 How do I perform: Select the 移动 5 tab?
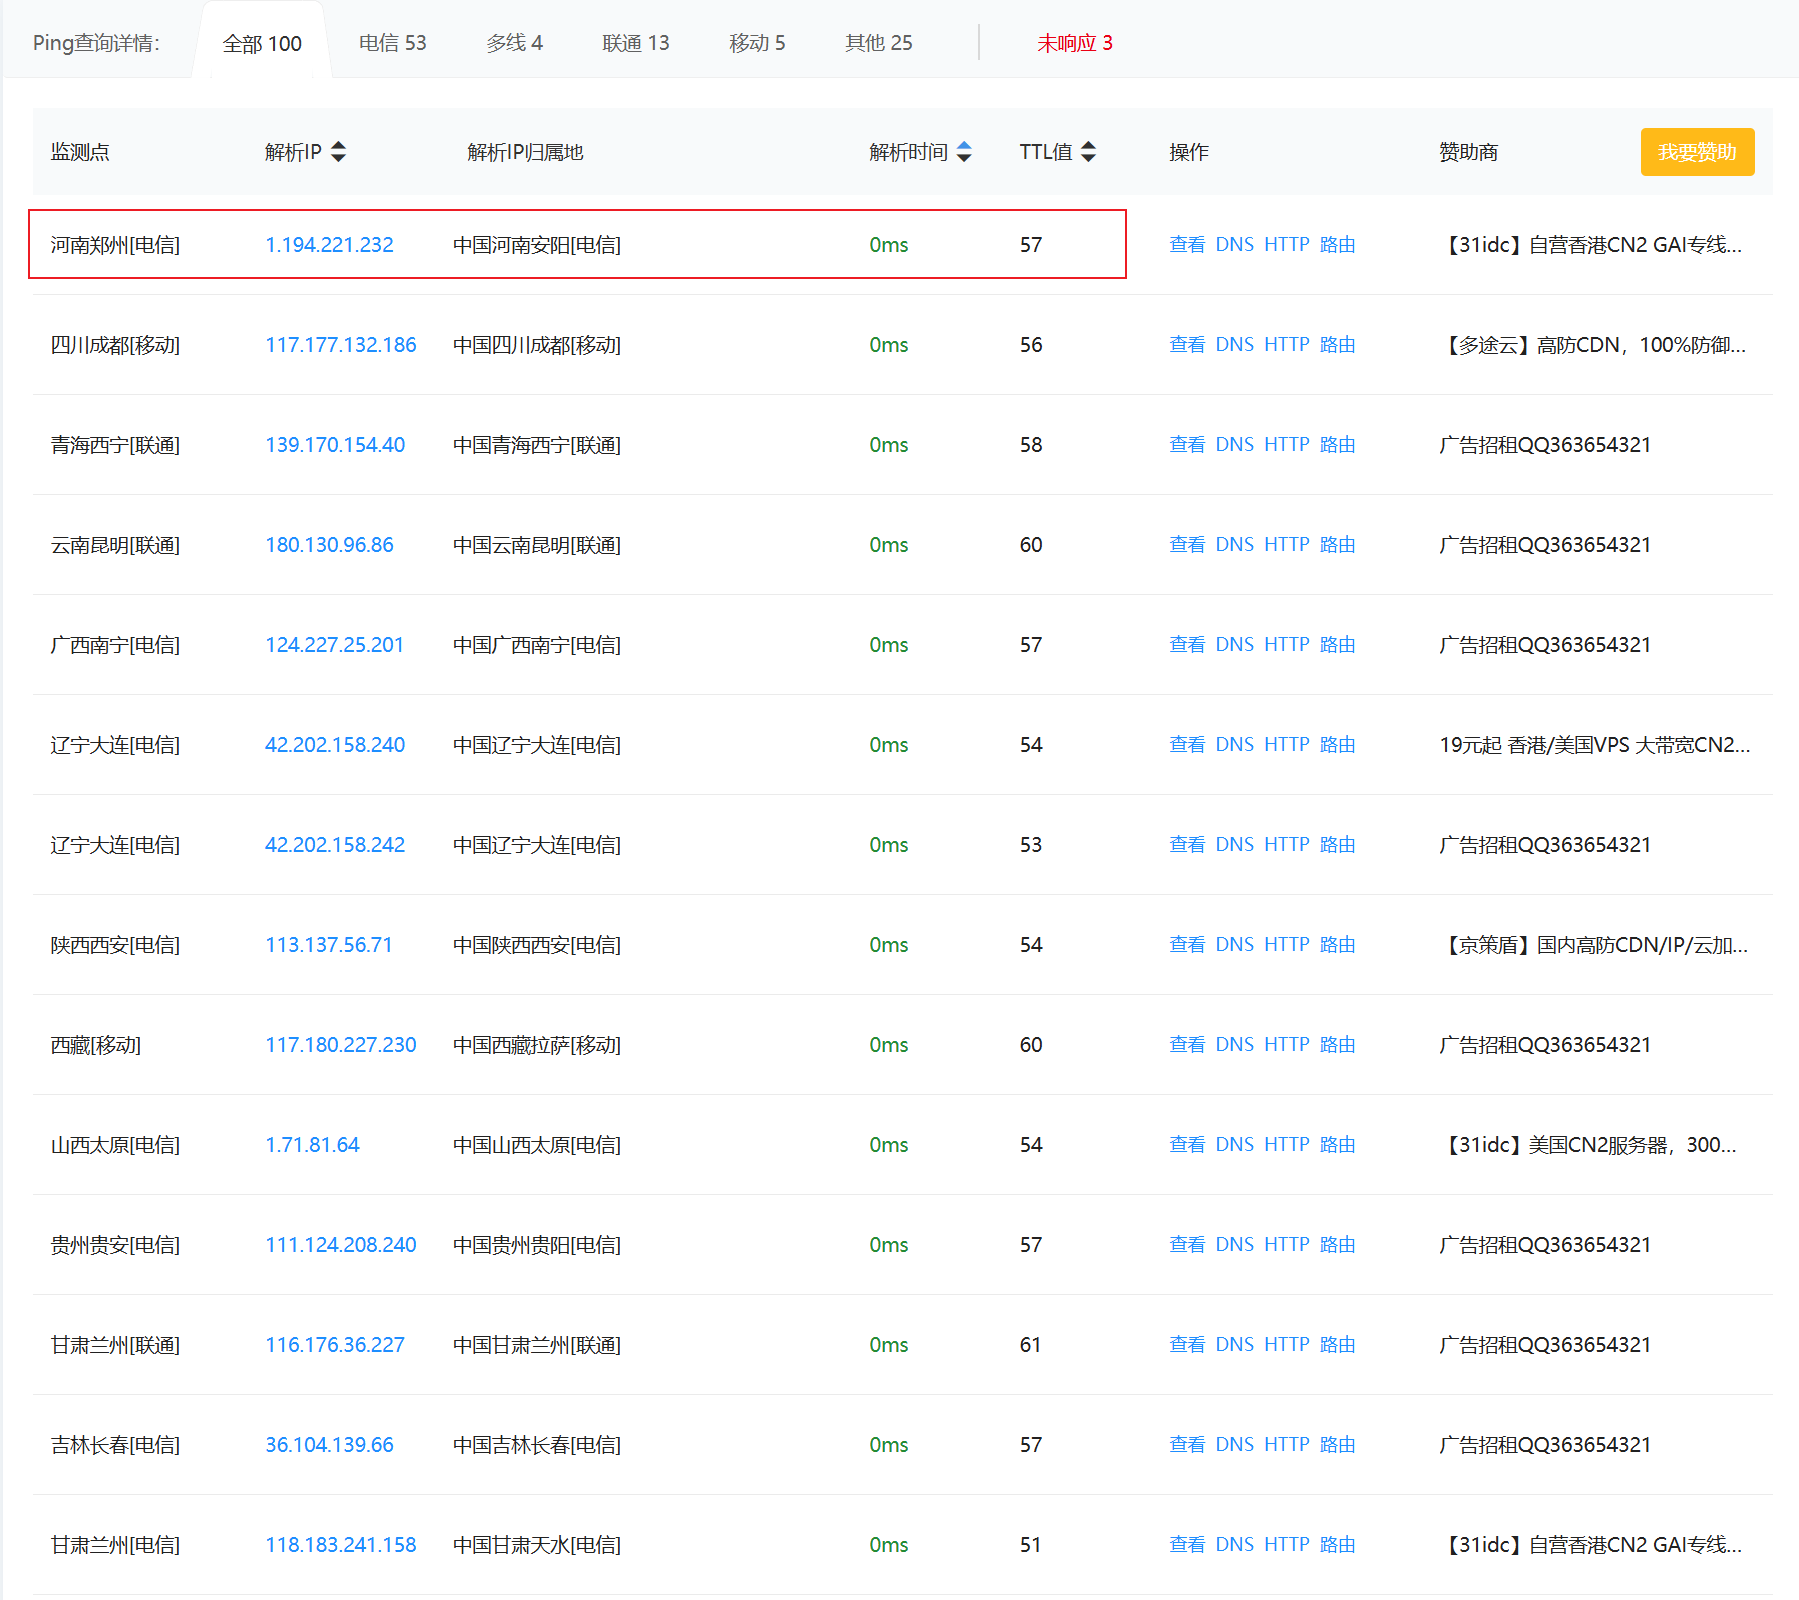757,43
